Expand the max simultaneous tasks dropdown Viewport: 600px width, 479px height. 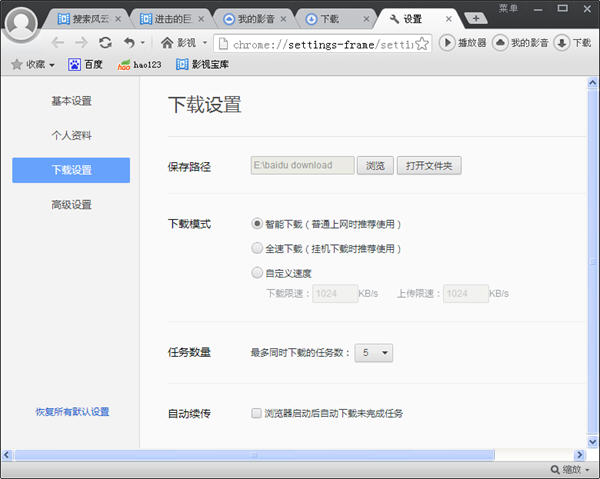point(376,352)
